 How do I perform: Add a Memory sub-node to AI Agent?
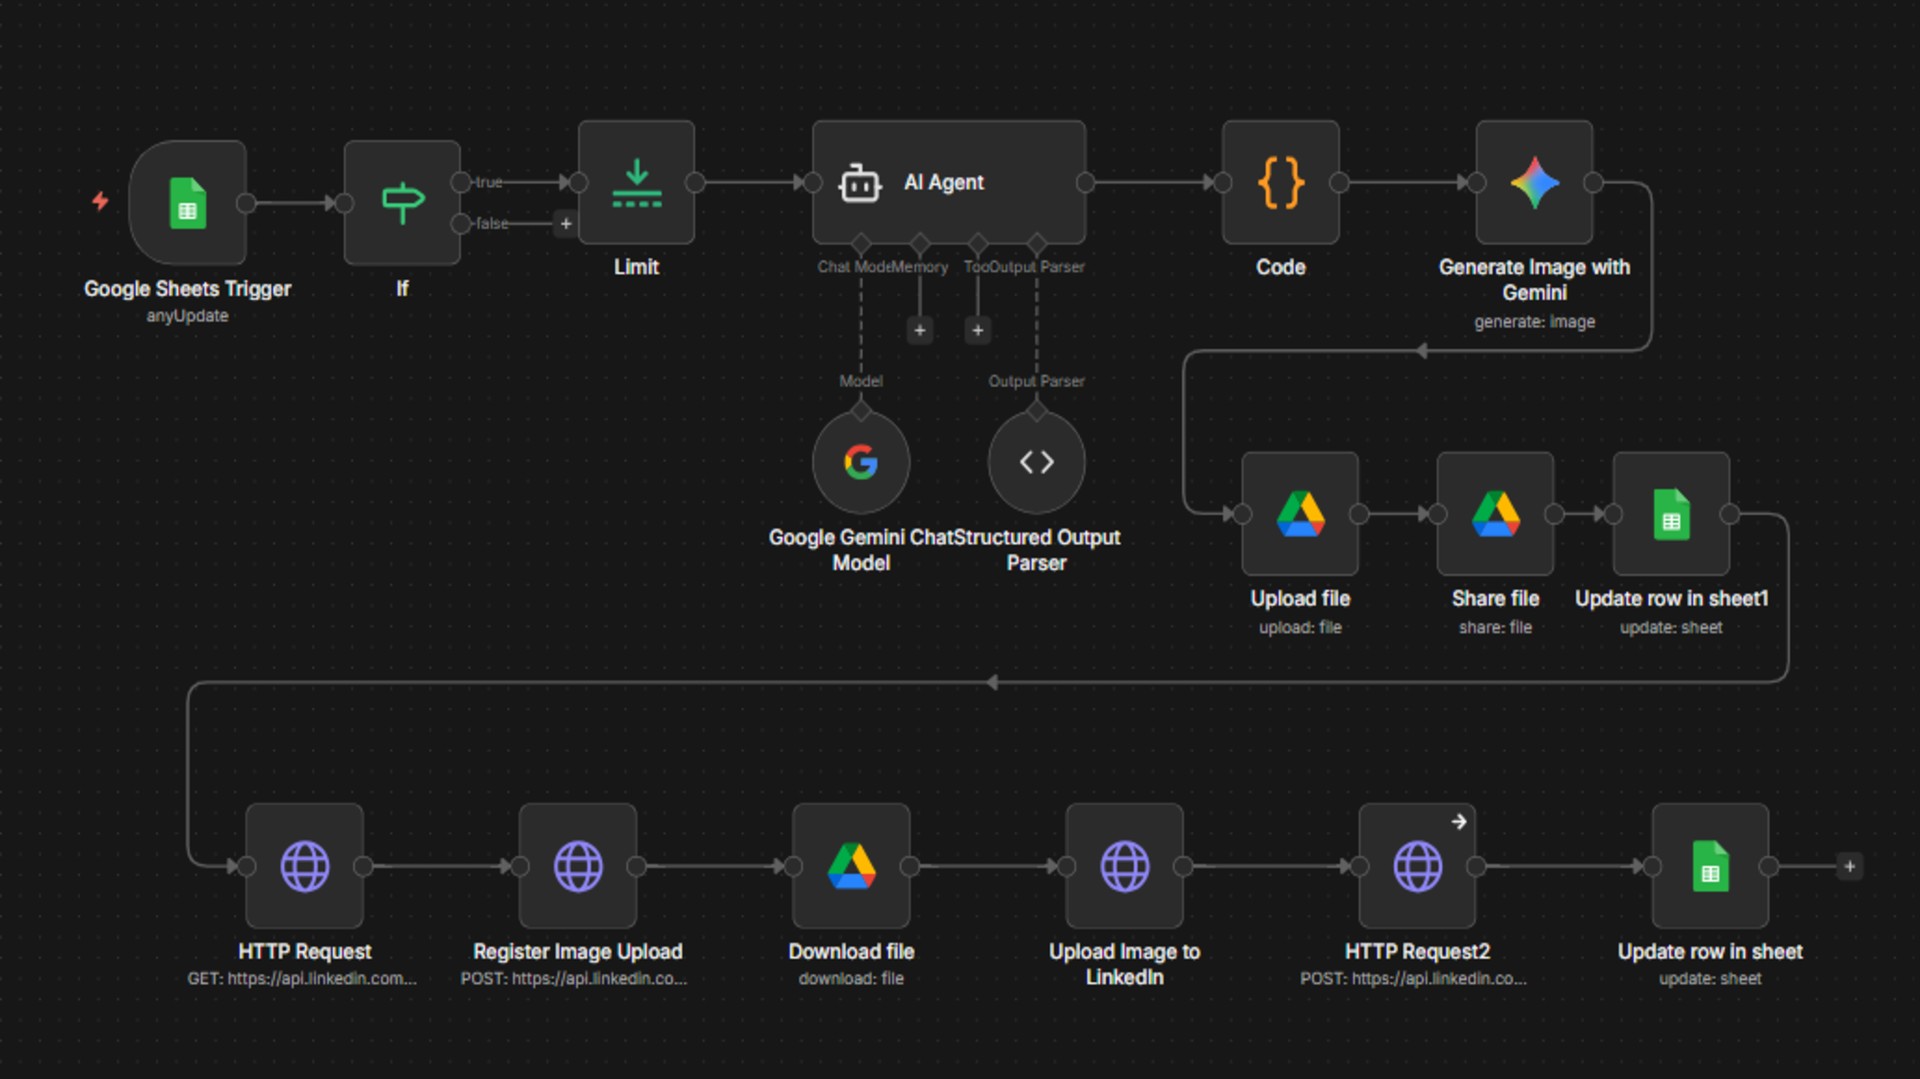pyautogui.click(x=920, y=330)
